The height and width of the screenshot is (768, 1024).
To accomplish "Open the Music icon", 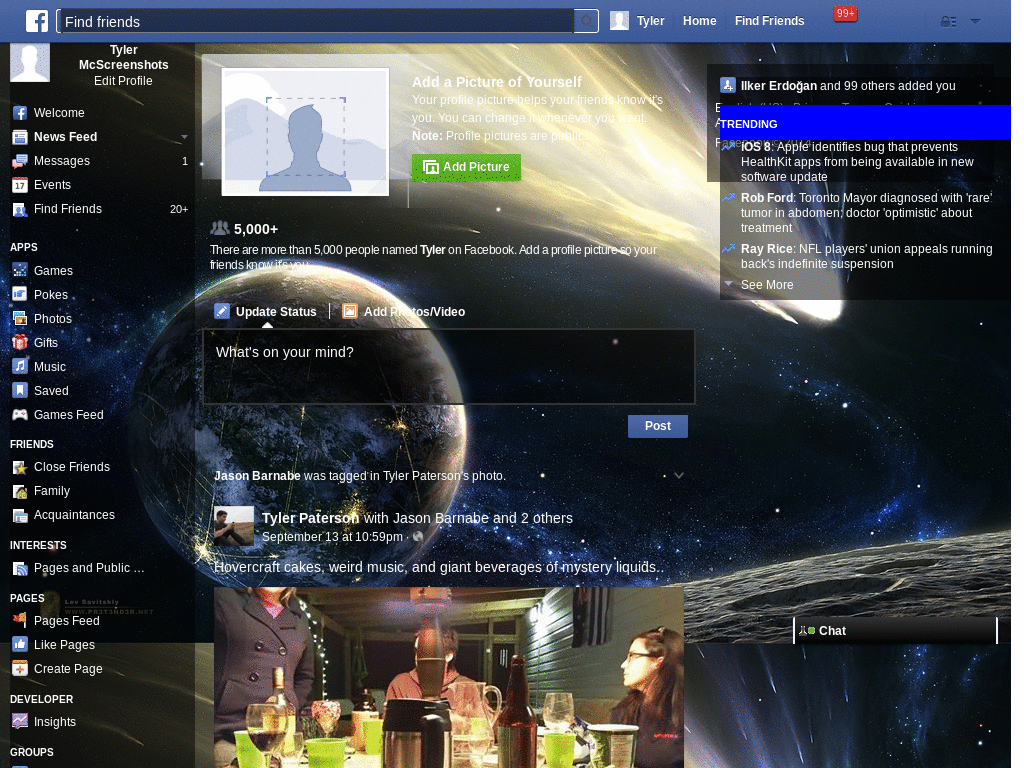I will point(20,366).
